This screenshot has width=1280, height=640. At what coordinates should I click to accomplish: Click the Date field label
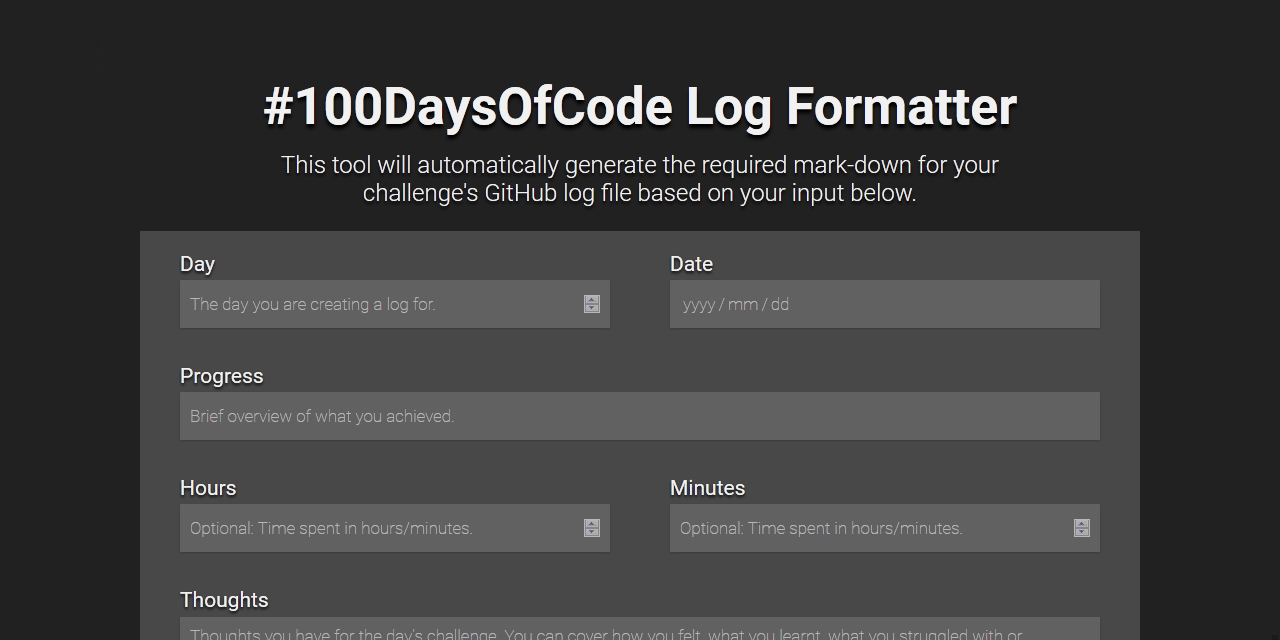click(x=691, y=264)
